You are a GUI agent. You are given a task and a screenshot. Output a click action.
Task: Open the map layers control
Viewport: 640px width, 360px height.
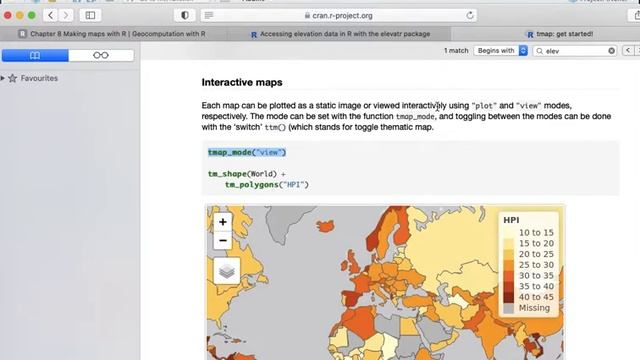(x=227, y=271)
